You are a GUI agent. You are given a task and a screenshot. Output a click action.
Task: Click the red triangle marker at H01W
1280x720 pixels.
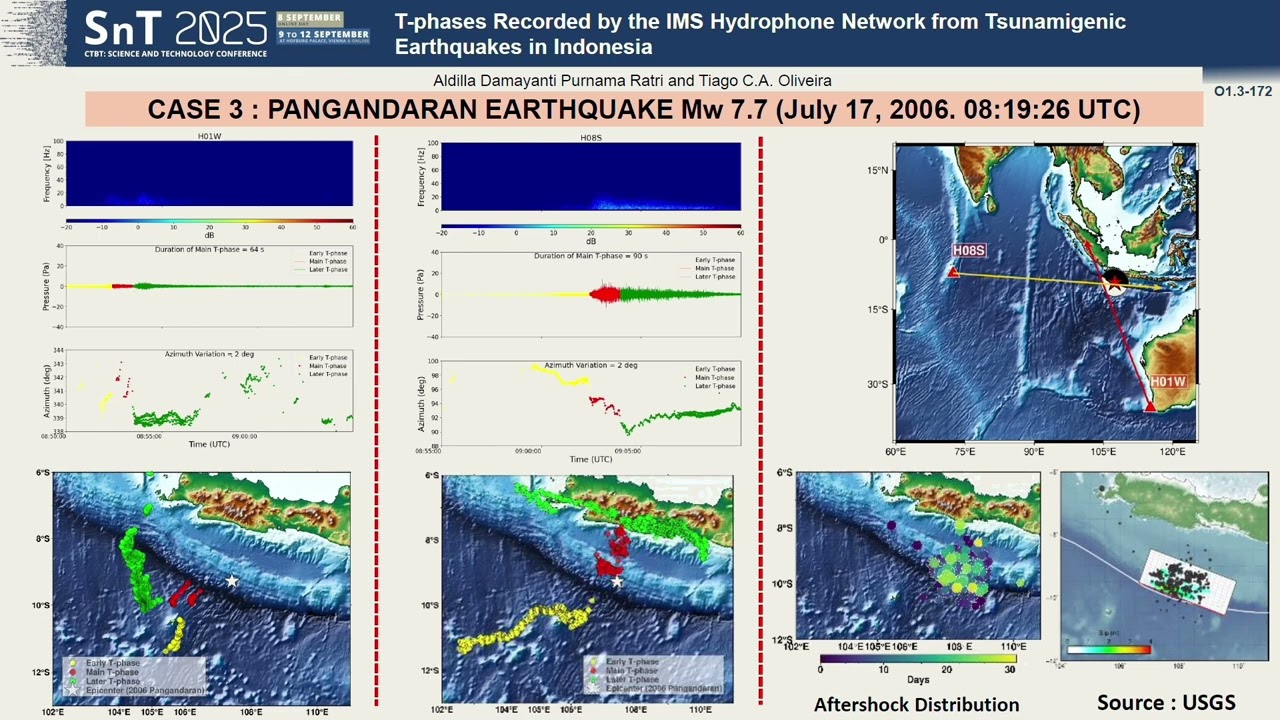tap(1150, 406)
